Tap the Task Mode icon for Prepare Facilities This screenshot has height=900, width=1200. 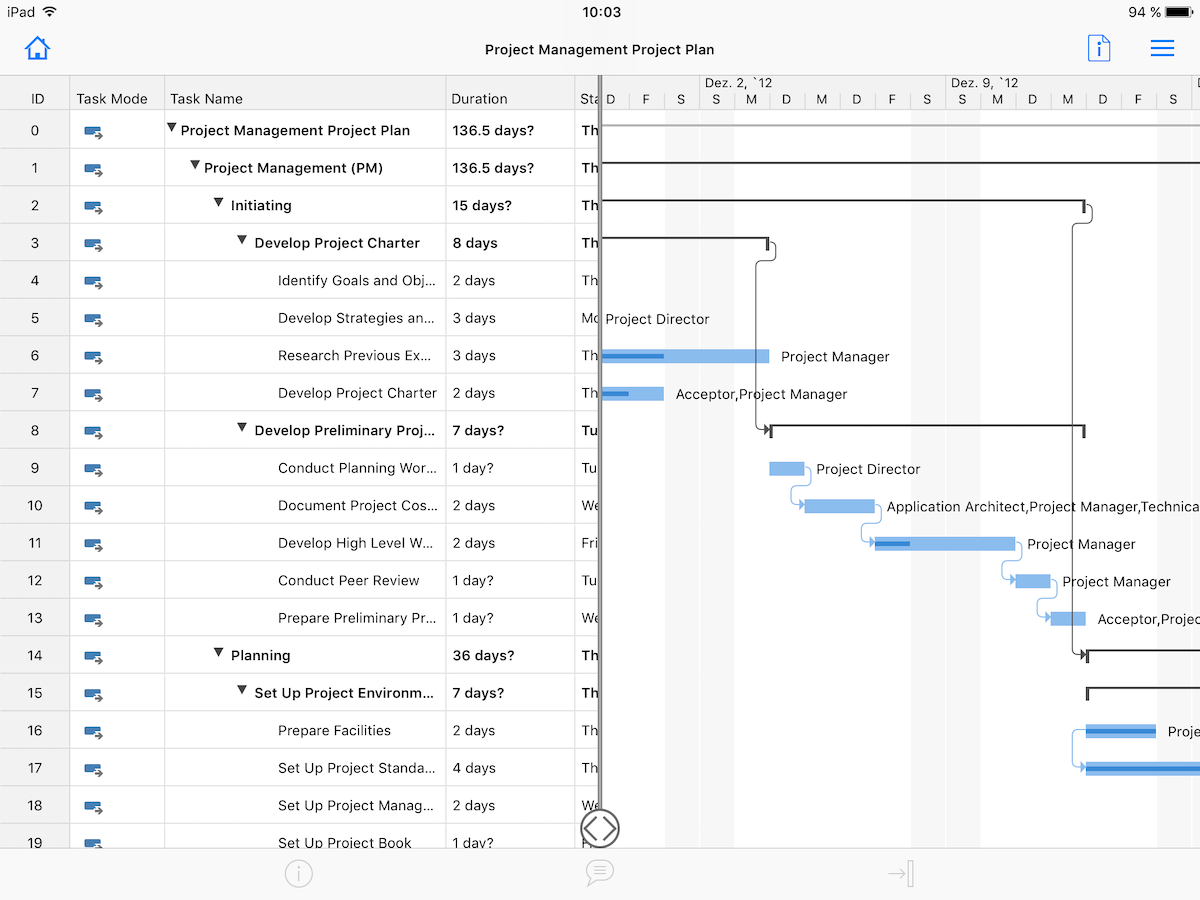click(94, 730)
